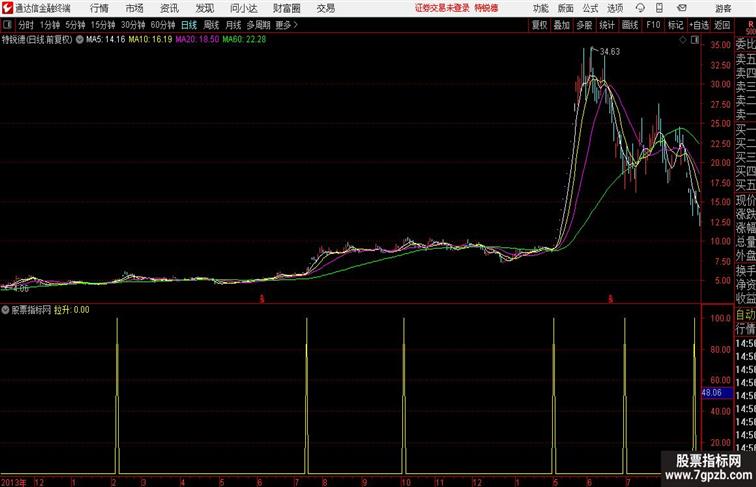Click the 多股 multi-stock button
The width and height of the screenshot is (756, 487).
(584, 25)
